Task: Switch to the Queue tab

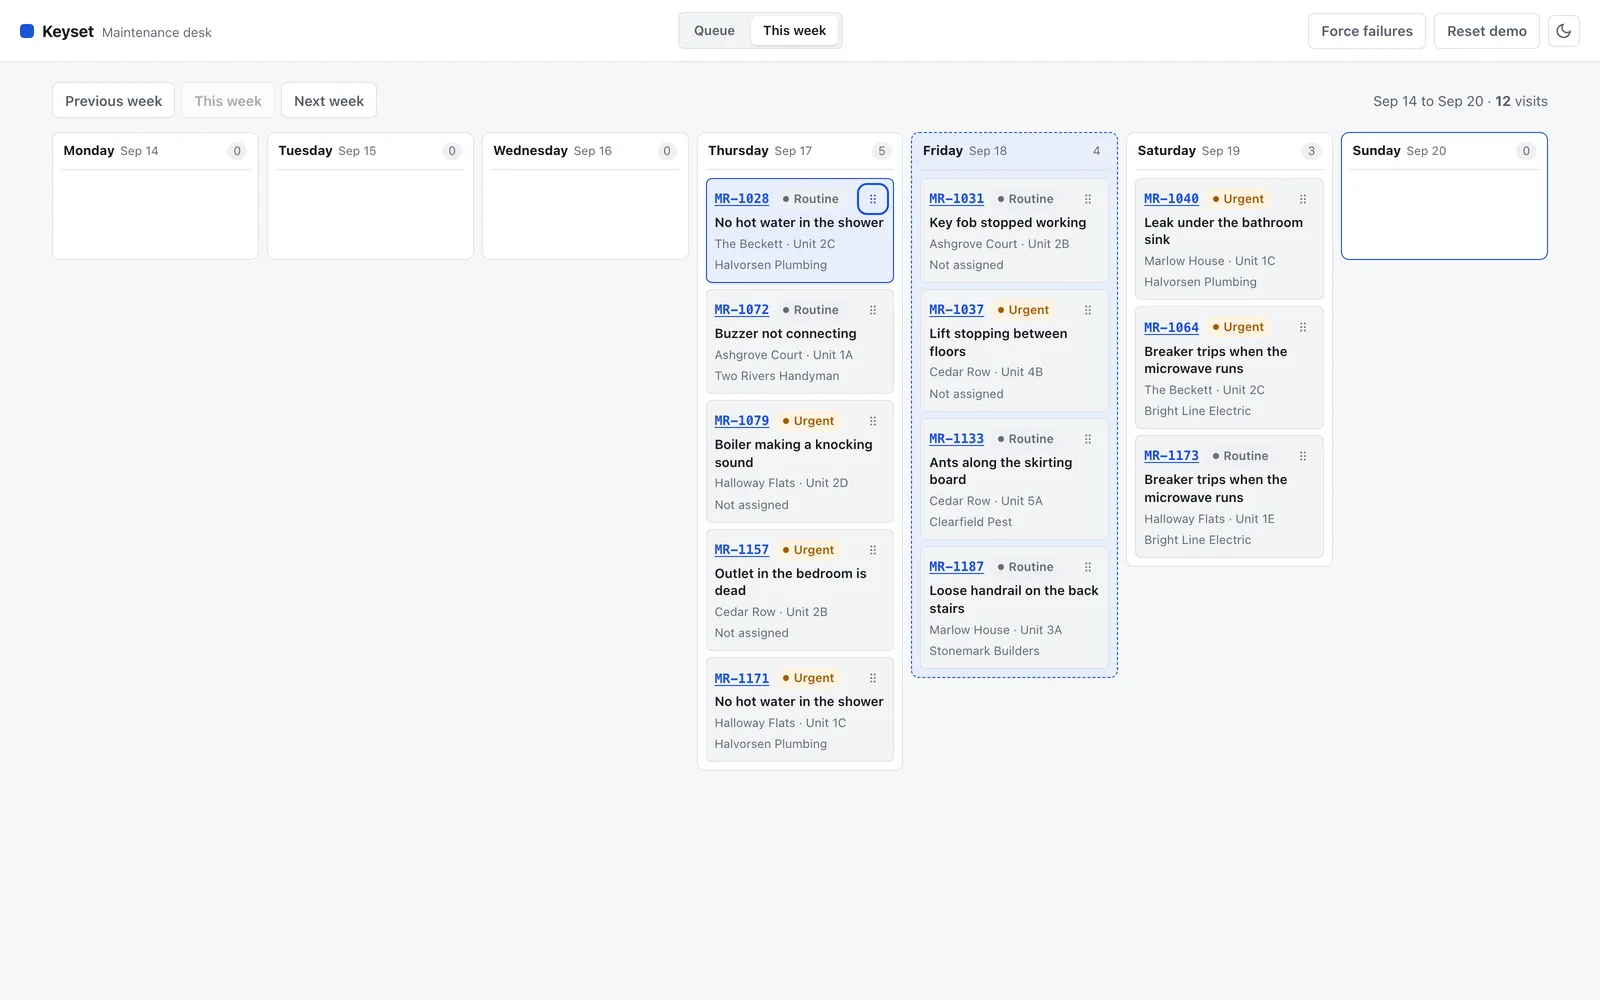Action: click(714, 31)
